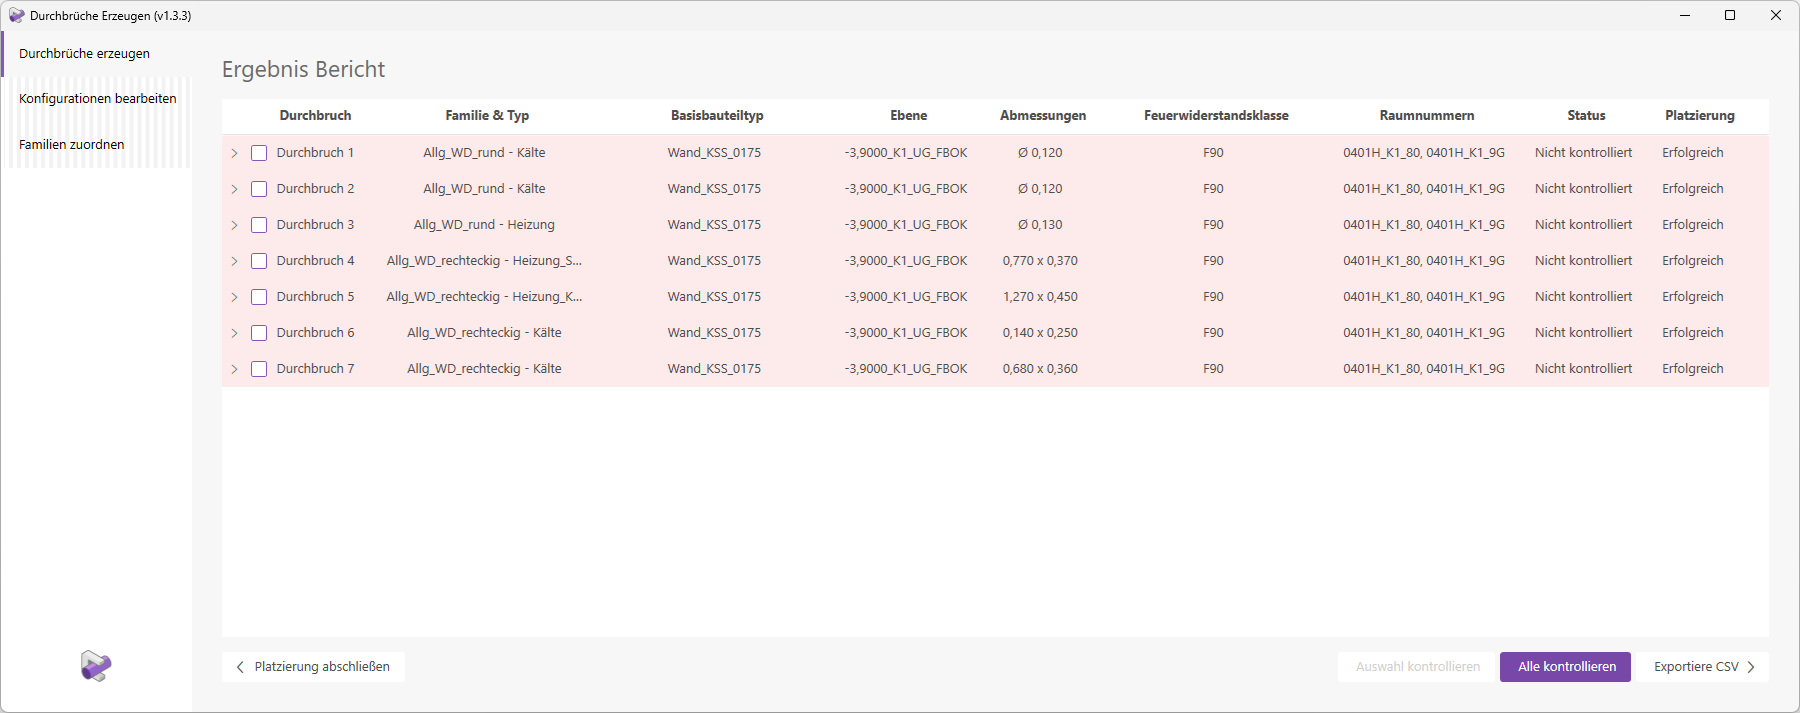Enable the Durchbruch 5 checkbox
The height and width of the screenshot is (713, 1800).
(x=259, y=297)
